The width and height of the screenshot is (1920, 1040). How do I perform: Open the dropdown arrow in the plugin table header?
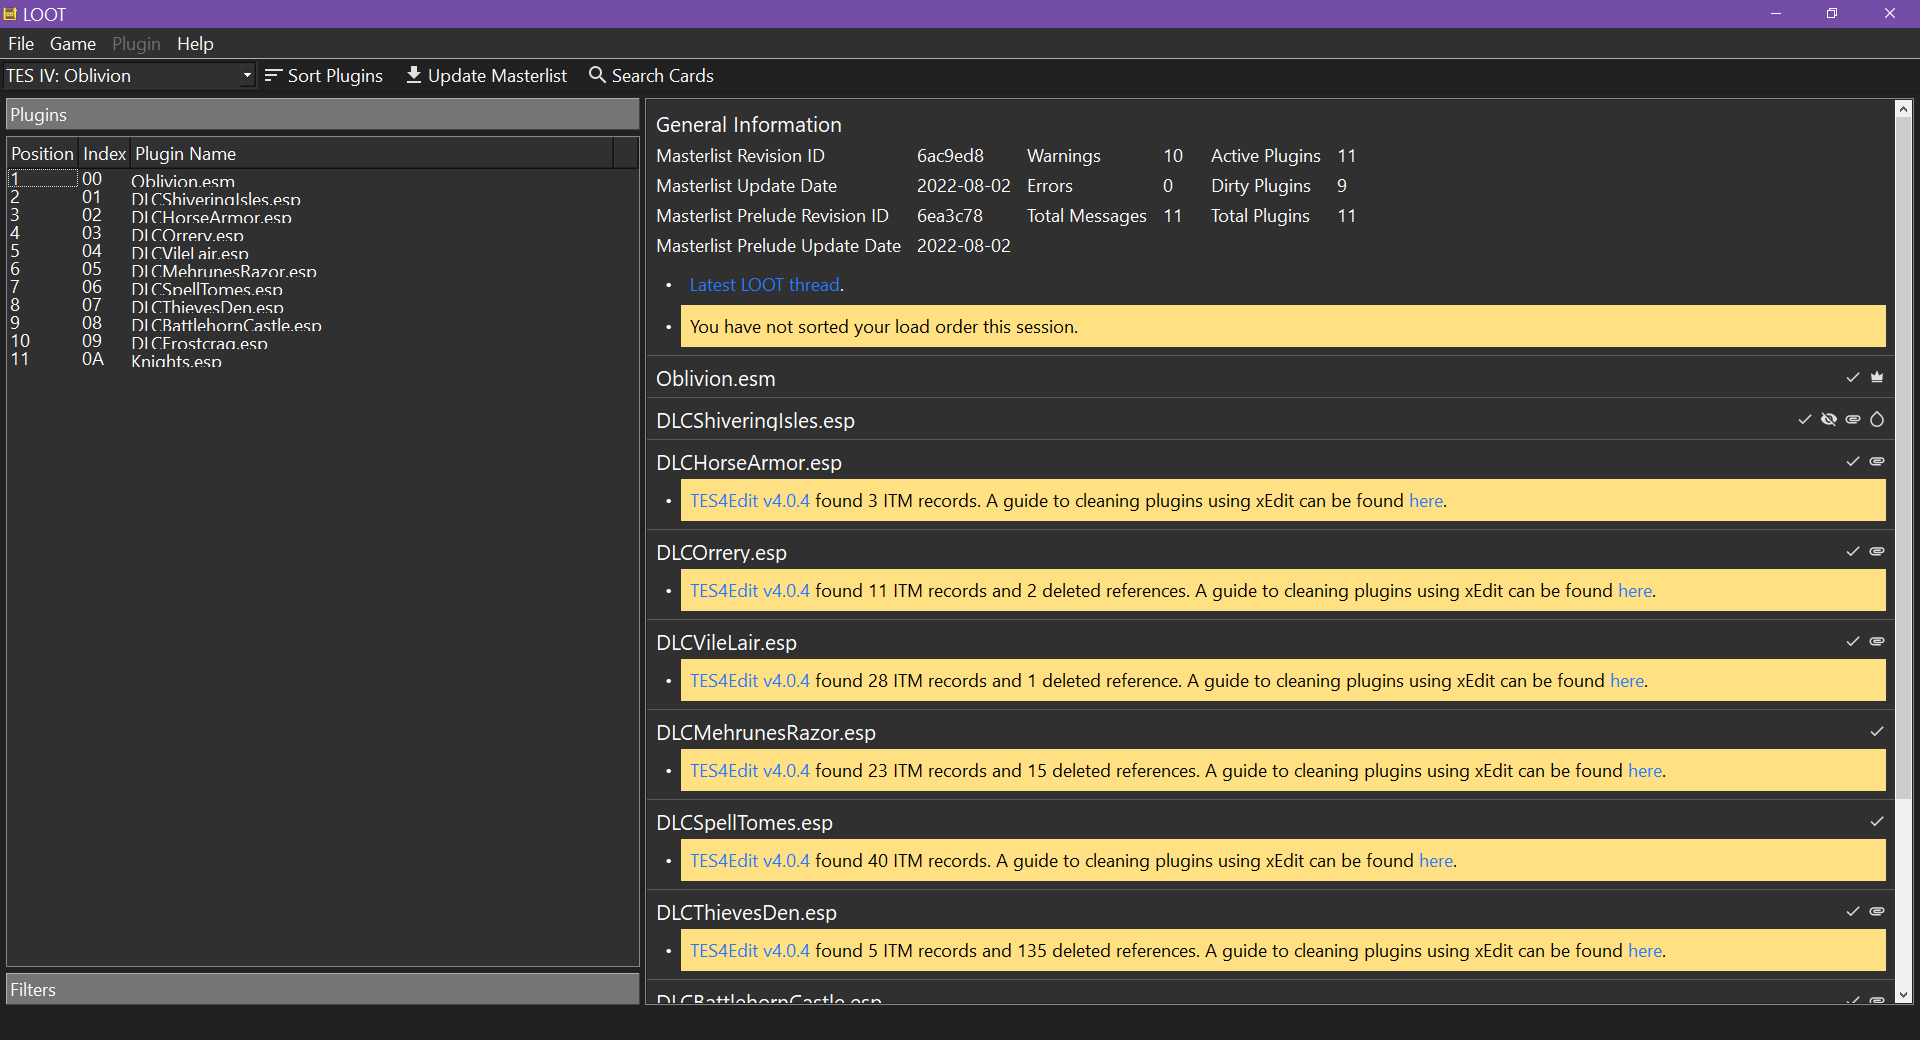tap(626, 152)
